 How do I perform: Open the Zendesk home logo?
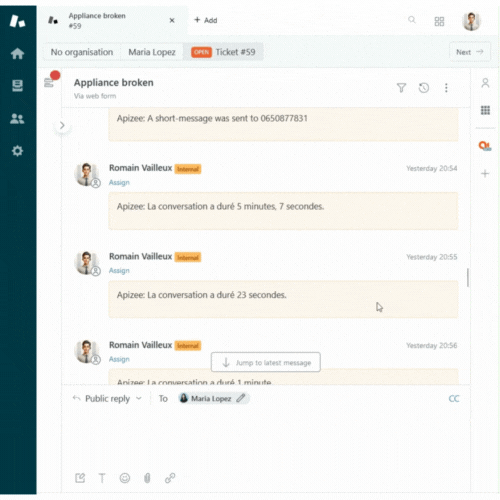[x=17, y=21]
